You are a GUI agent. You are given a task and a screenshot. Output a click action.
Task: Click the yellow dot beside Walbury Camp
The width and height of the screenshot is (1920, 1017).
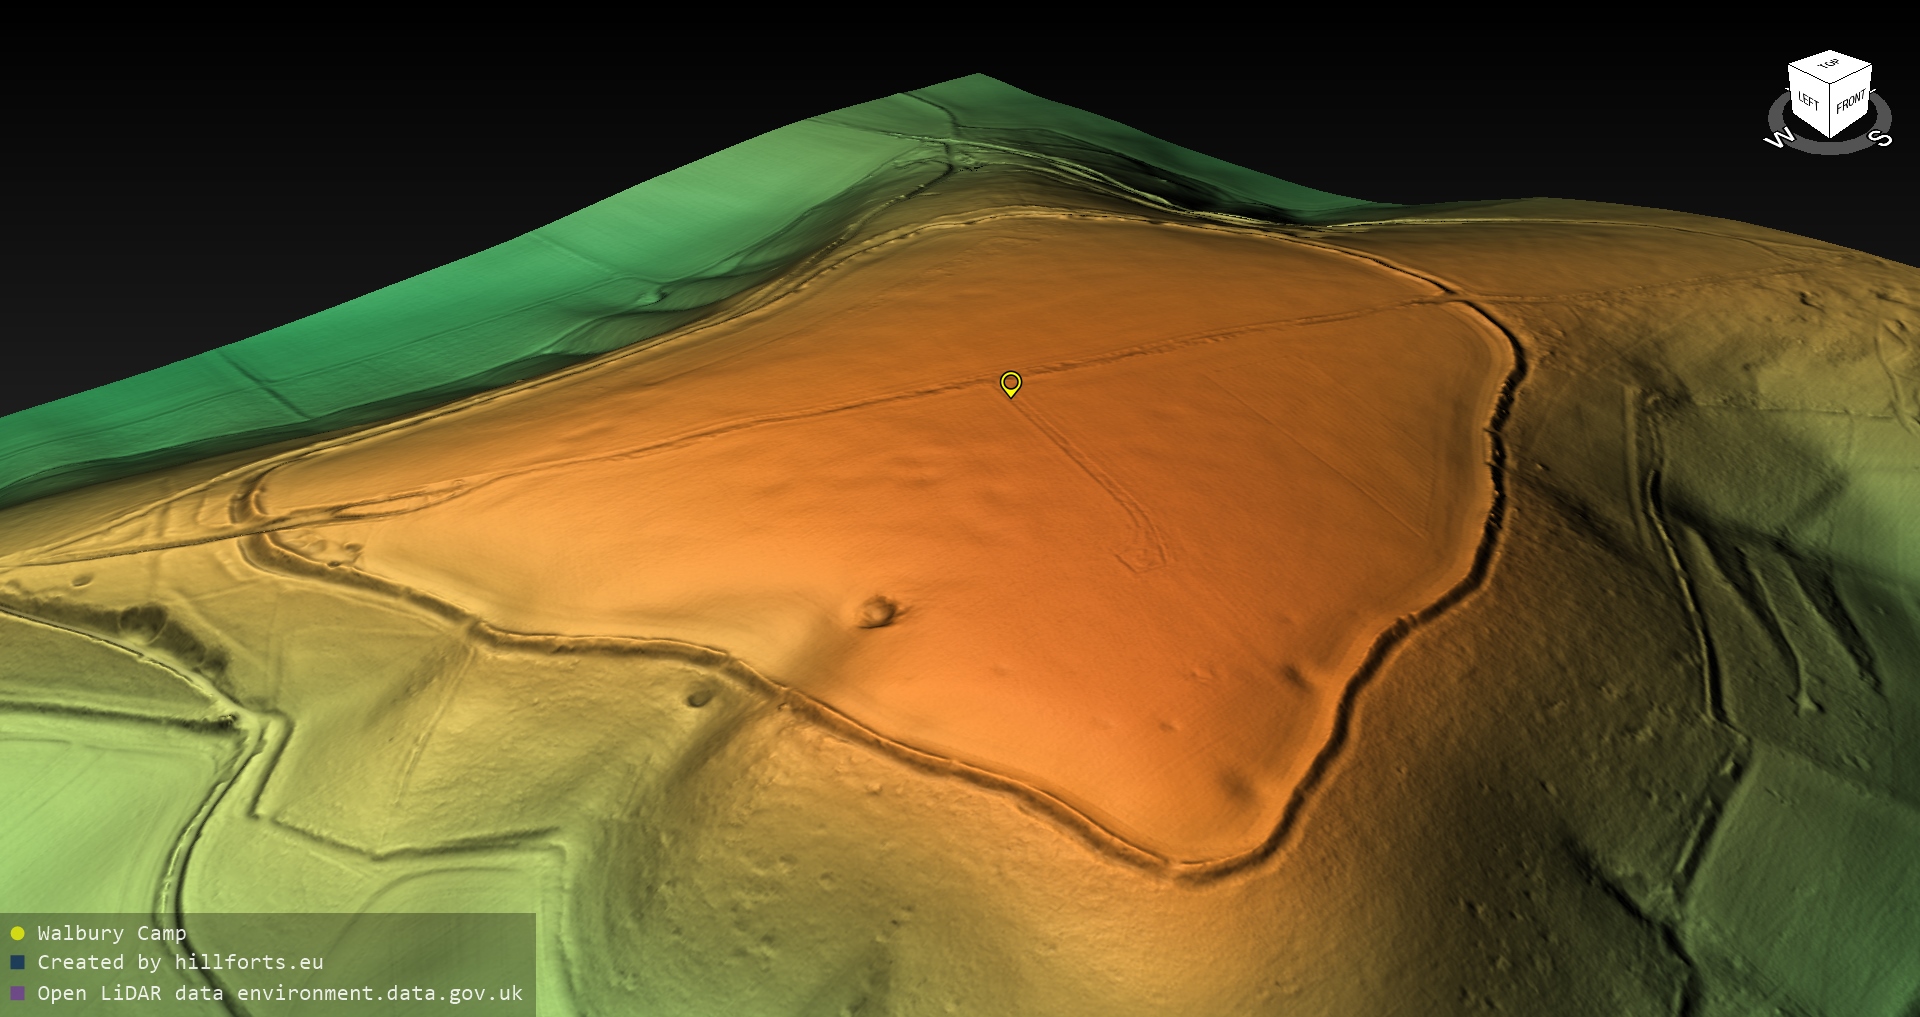[x=17, y=933]
